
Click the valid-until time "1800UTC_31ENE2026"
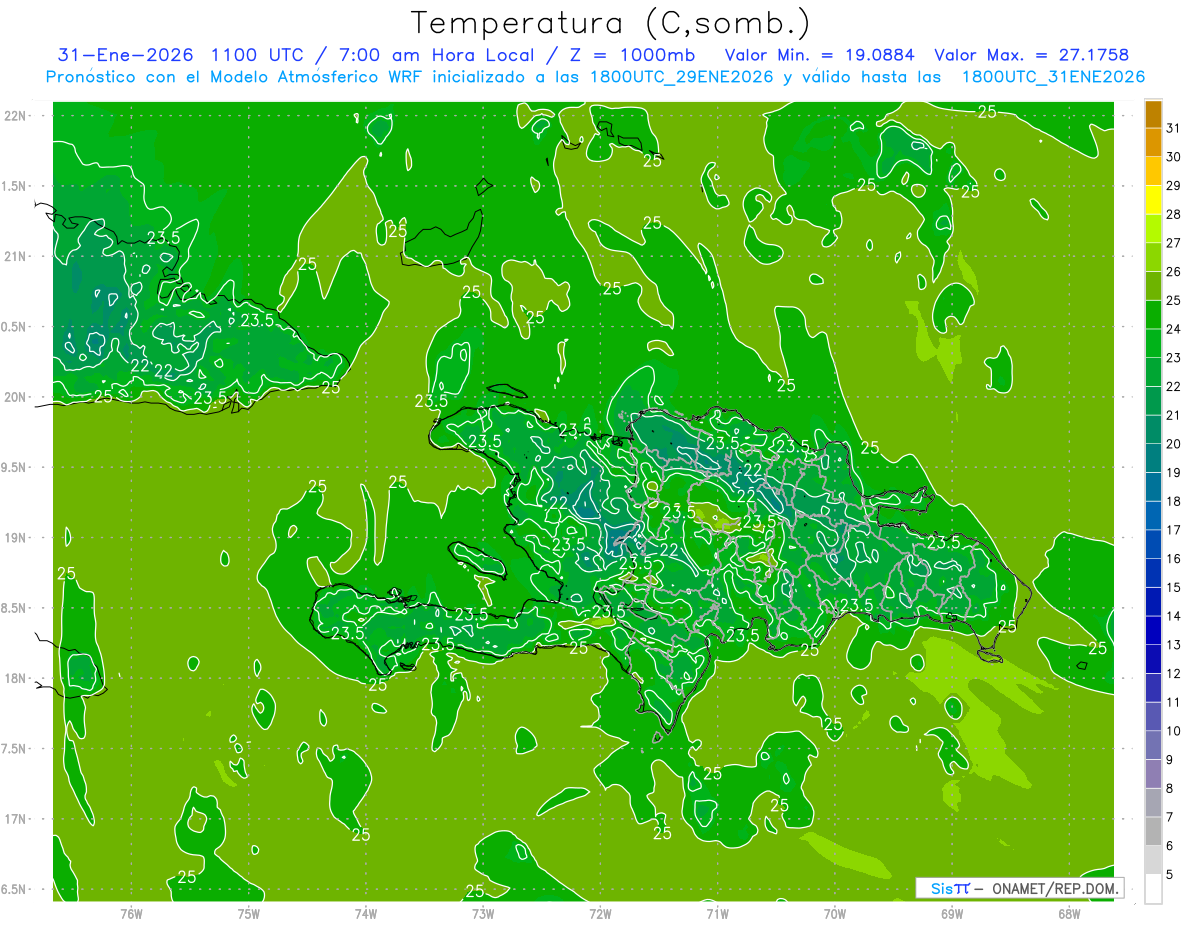pyautogui.click(x=1053, y=77)
